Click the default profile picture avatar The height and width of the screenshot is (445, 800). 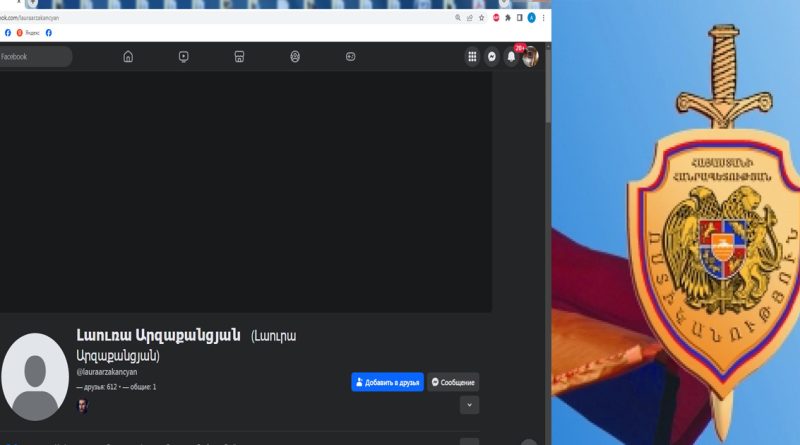pyautogui.click(x=35, y=377)
